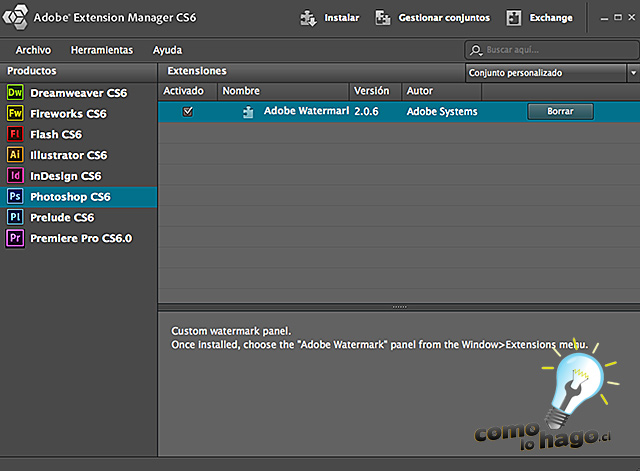Click the Dreamweaver CS6 Dw icon
640x471 pixels.
15,93
